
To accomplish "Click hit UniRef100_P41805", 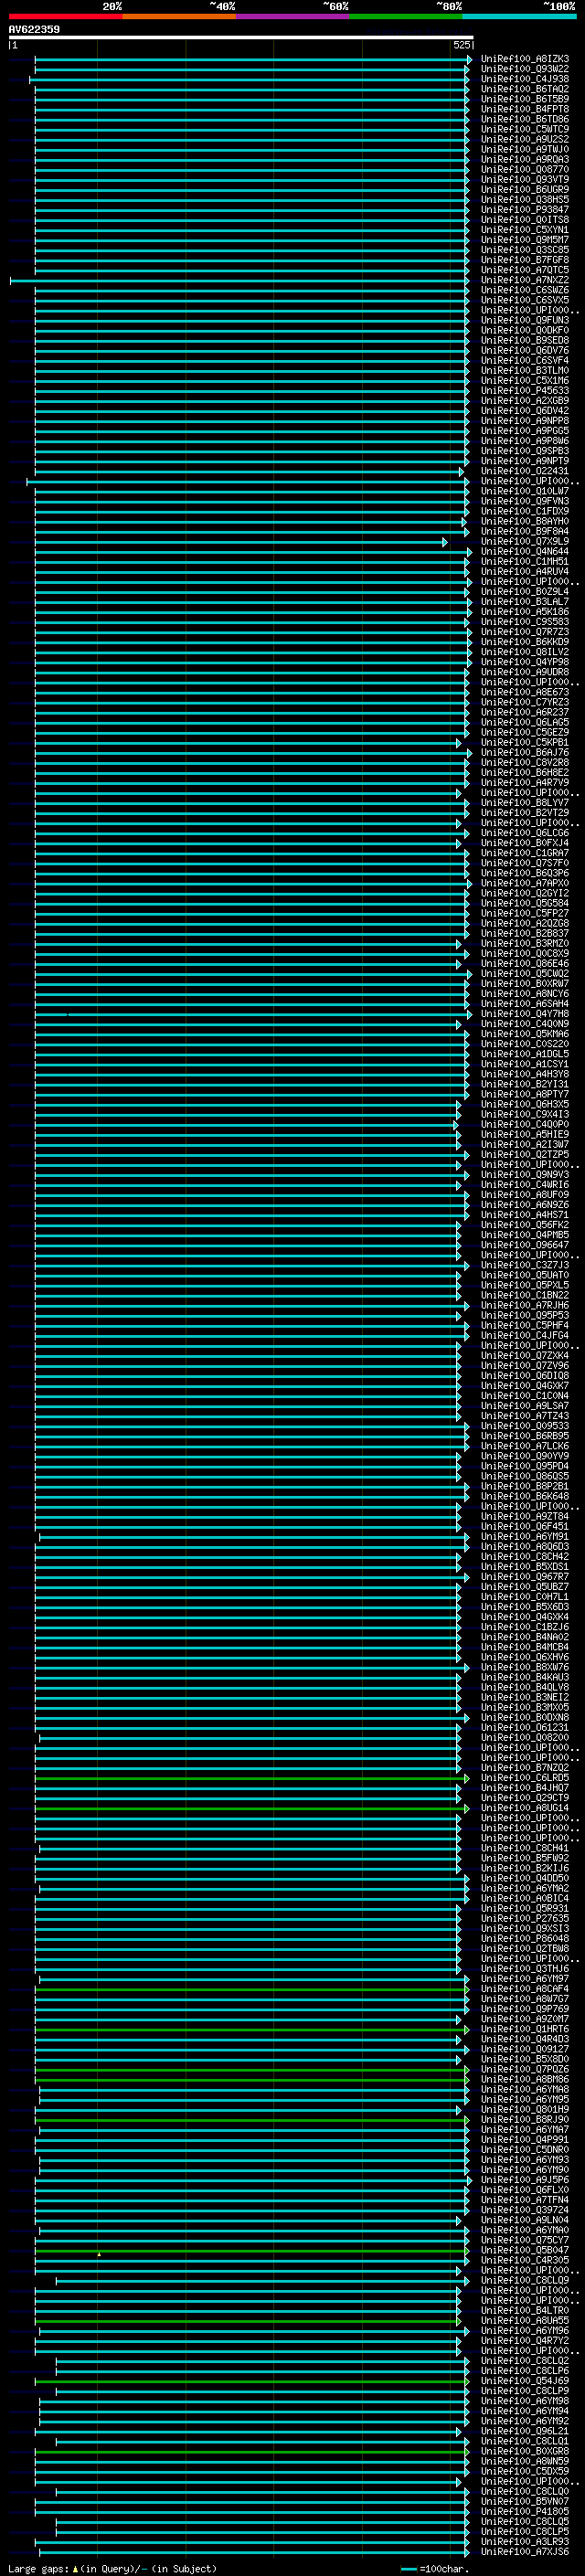I will pos(525,2511).
